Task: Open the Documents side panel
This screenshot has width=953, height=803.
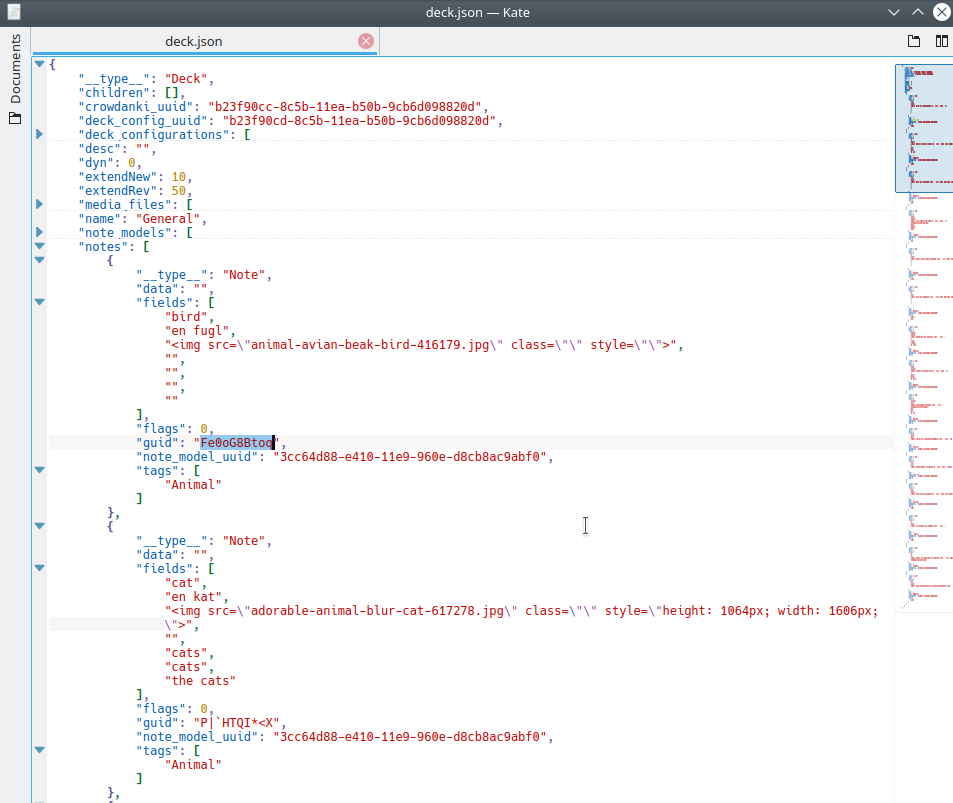Action: 15,69
